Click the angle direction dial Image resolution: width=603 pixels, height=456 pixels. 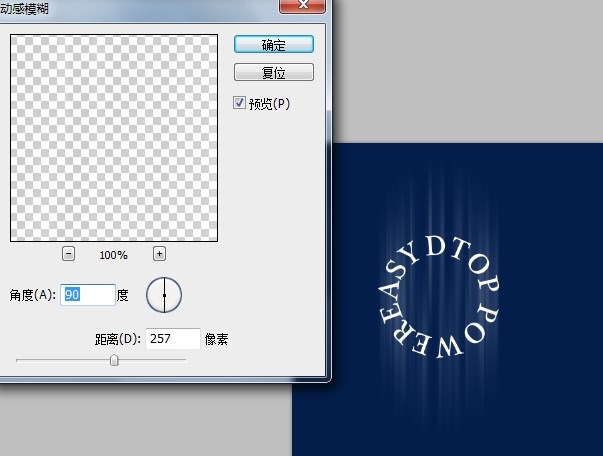pos(164,295)
